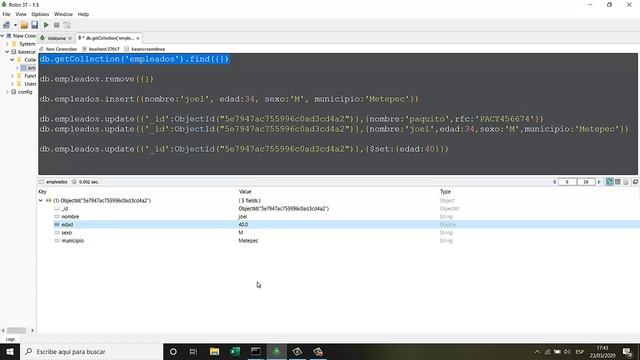Viewport: 640px width, 360px height.
Task: Open the Windows Start menu
Action: tap(10, 352)
